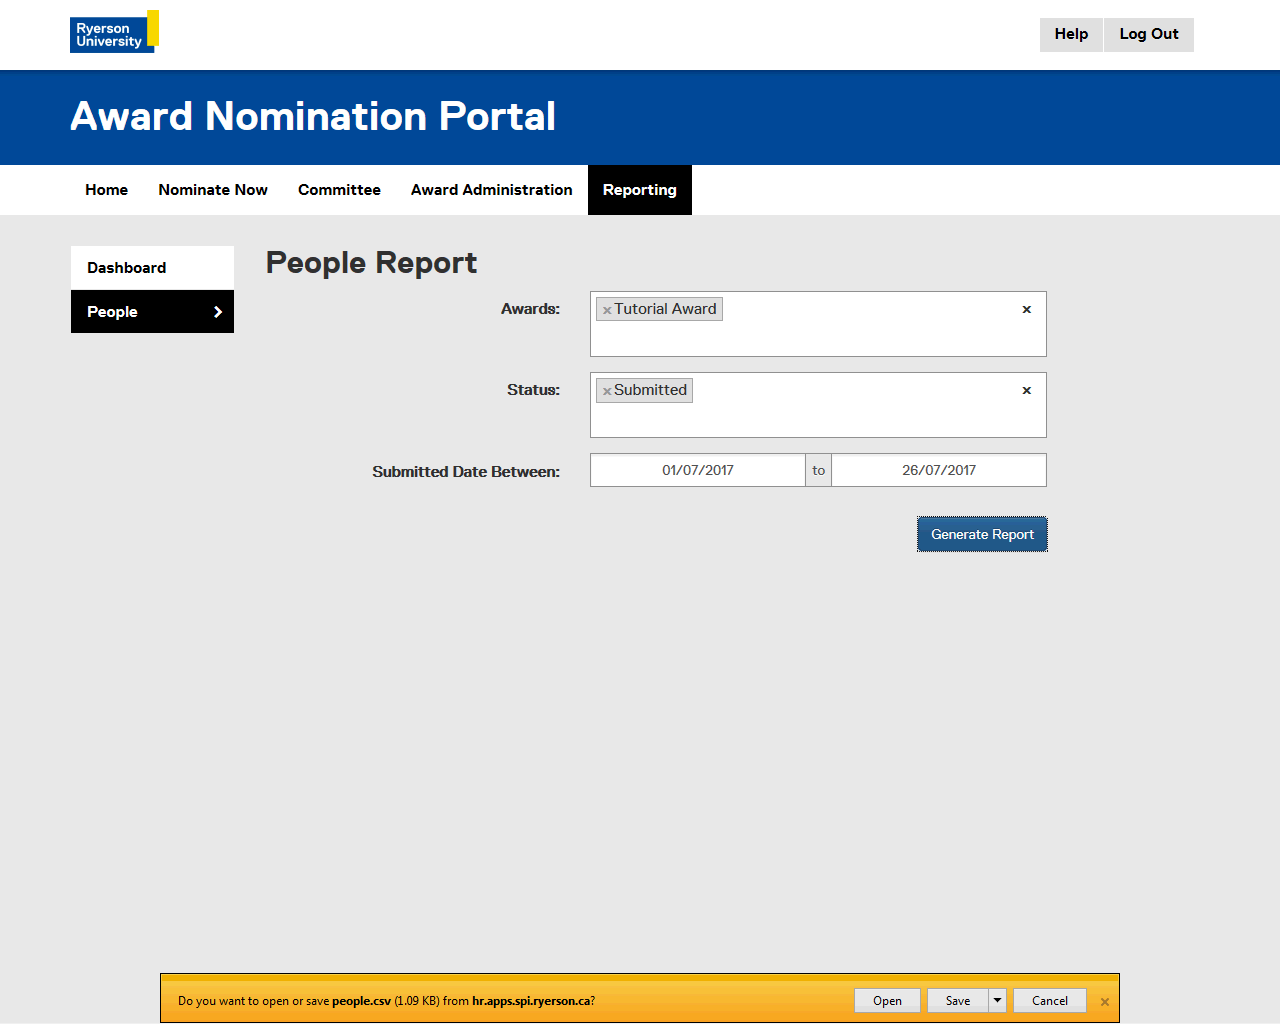Edit the end date 26/07/2017 field
The width and height of the screenshot is (1280, 1024).
click(x=938, y=470)
